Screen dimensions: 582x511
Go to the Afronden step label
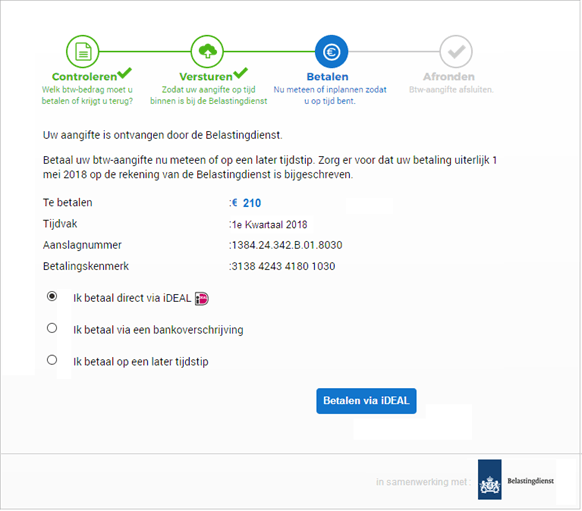449,76
